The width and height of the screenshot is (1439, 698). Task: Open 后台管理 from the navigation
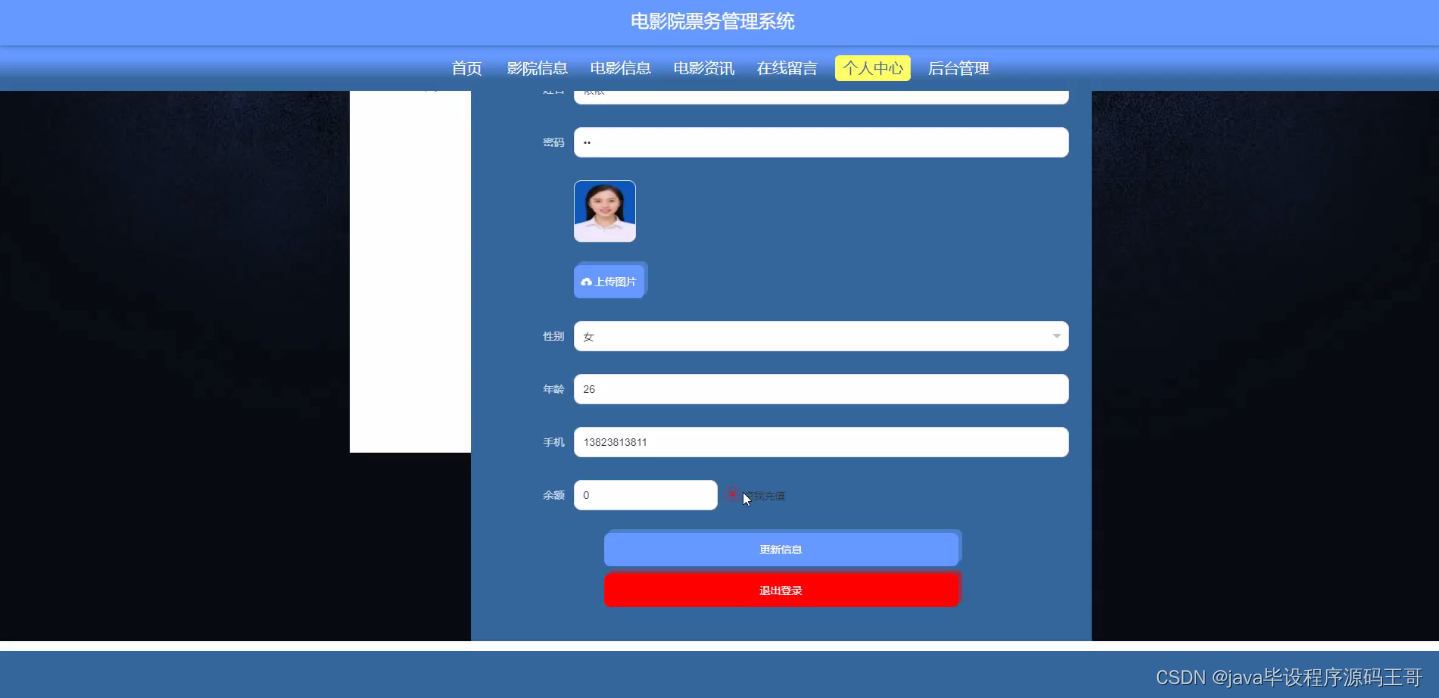pos(958,68)
